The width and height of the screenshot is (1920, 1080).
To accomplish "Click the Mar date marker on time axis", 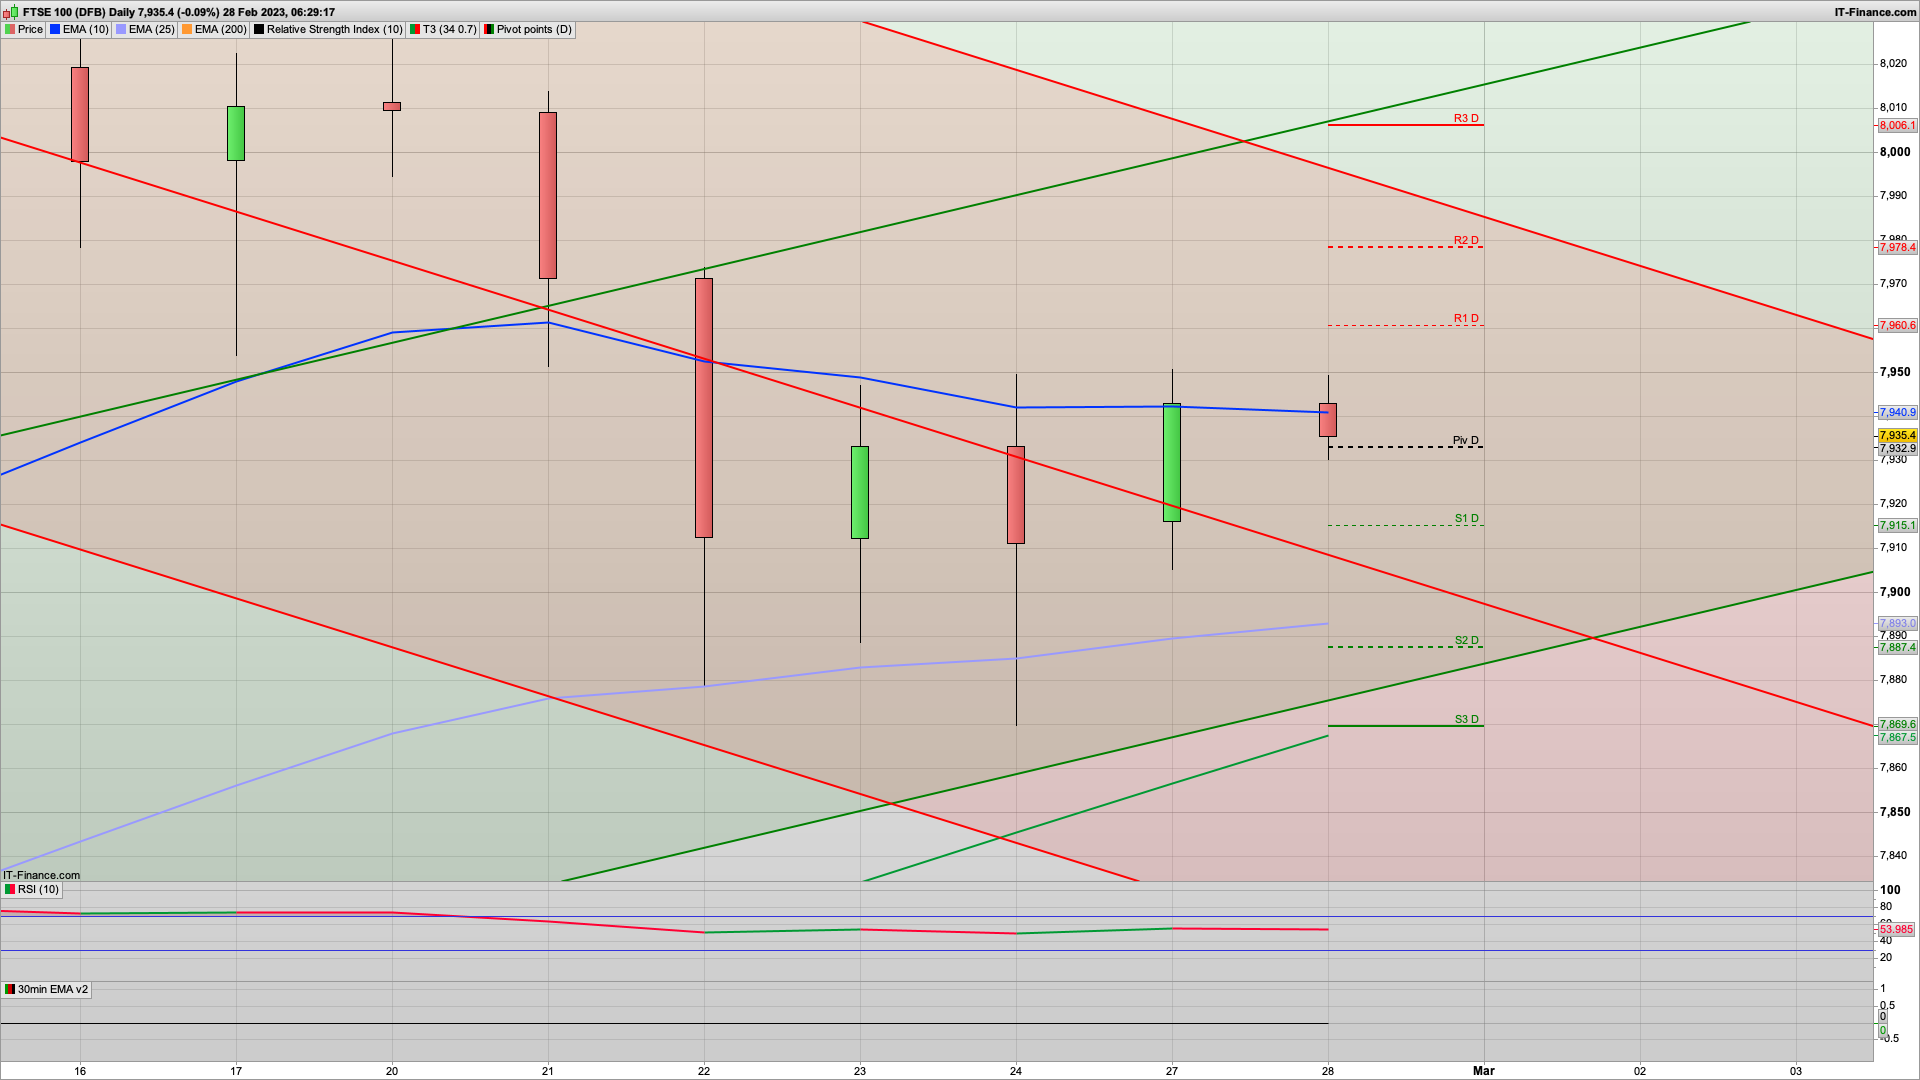I will click(1484, 1071).
